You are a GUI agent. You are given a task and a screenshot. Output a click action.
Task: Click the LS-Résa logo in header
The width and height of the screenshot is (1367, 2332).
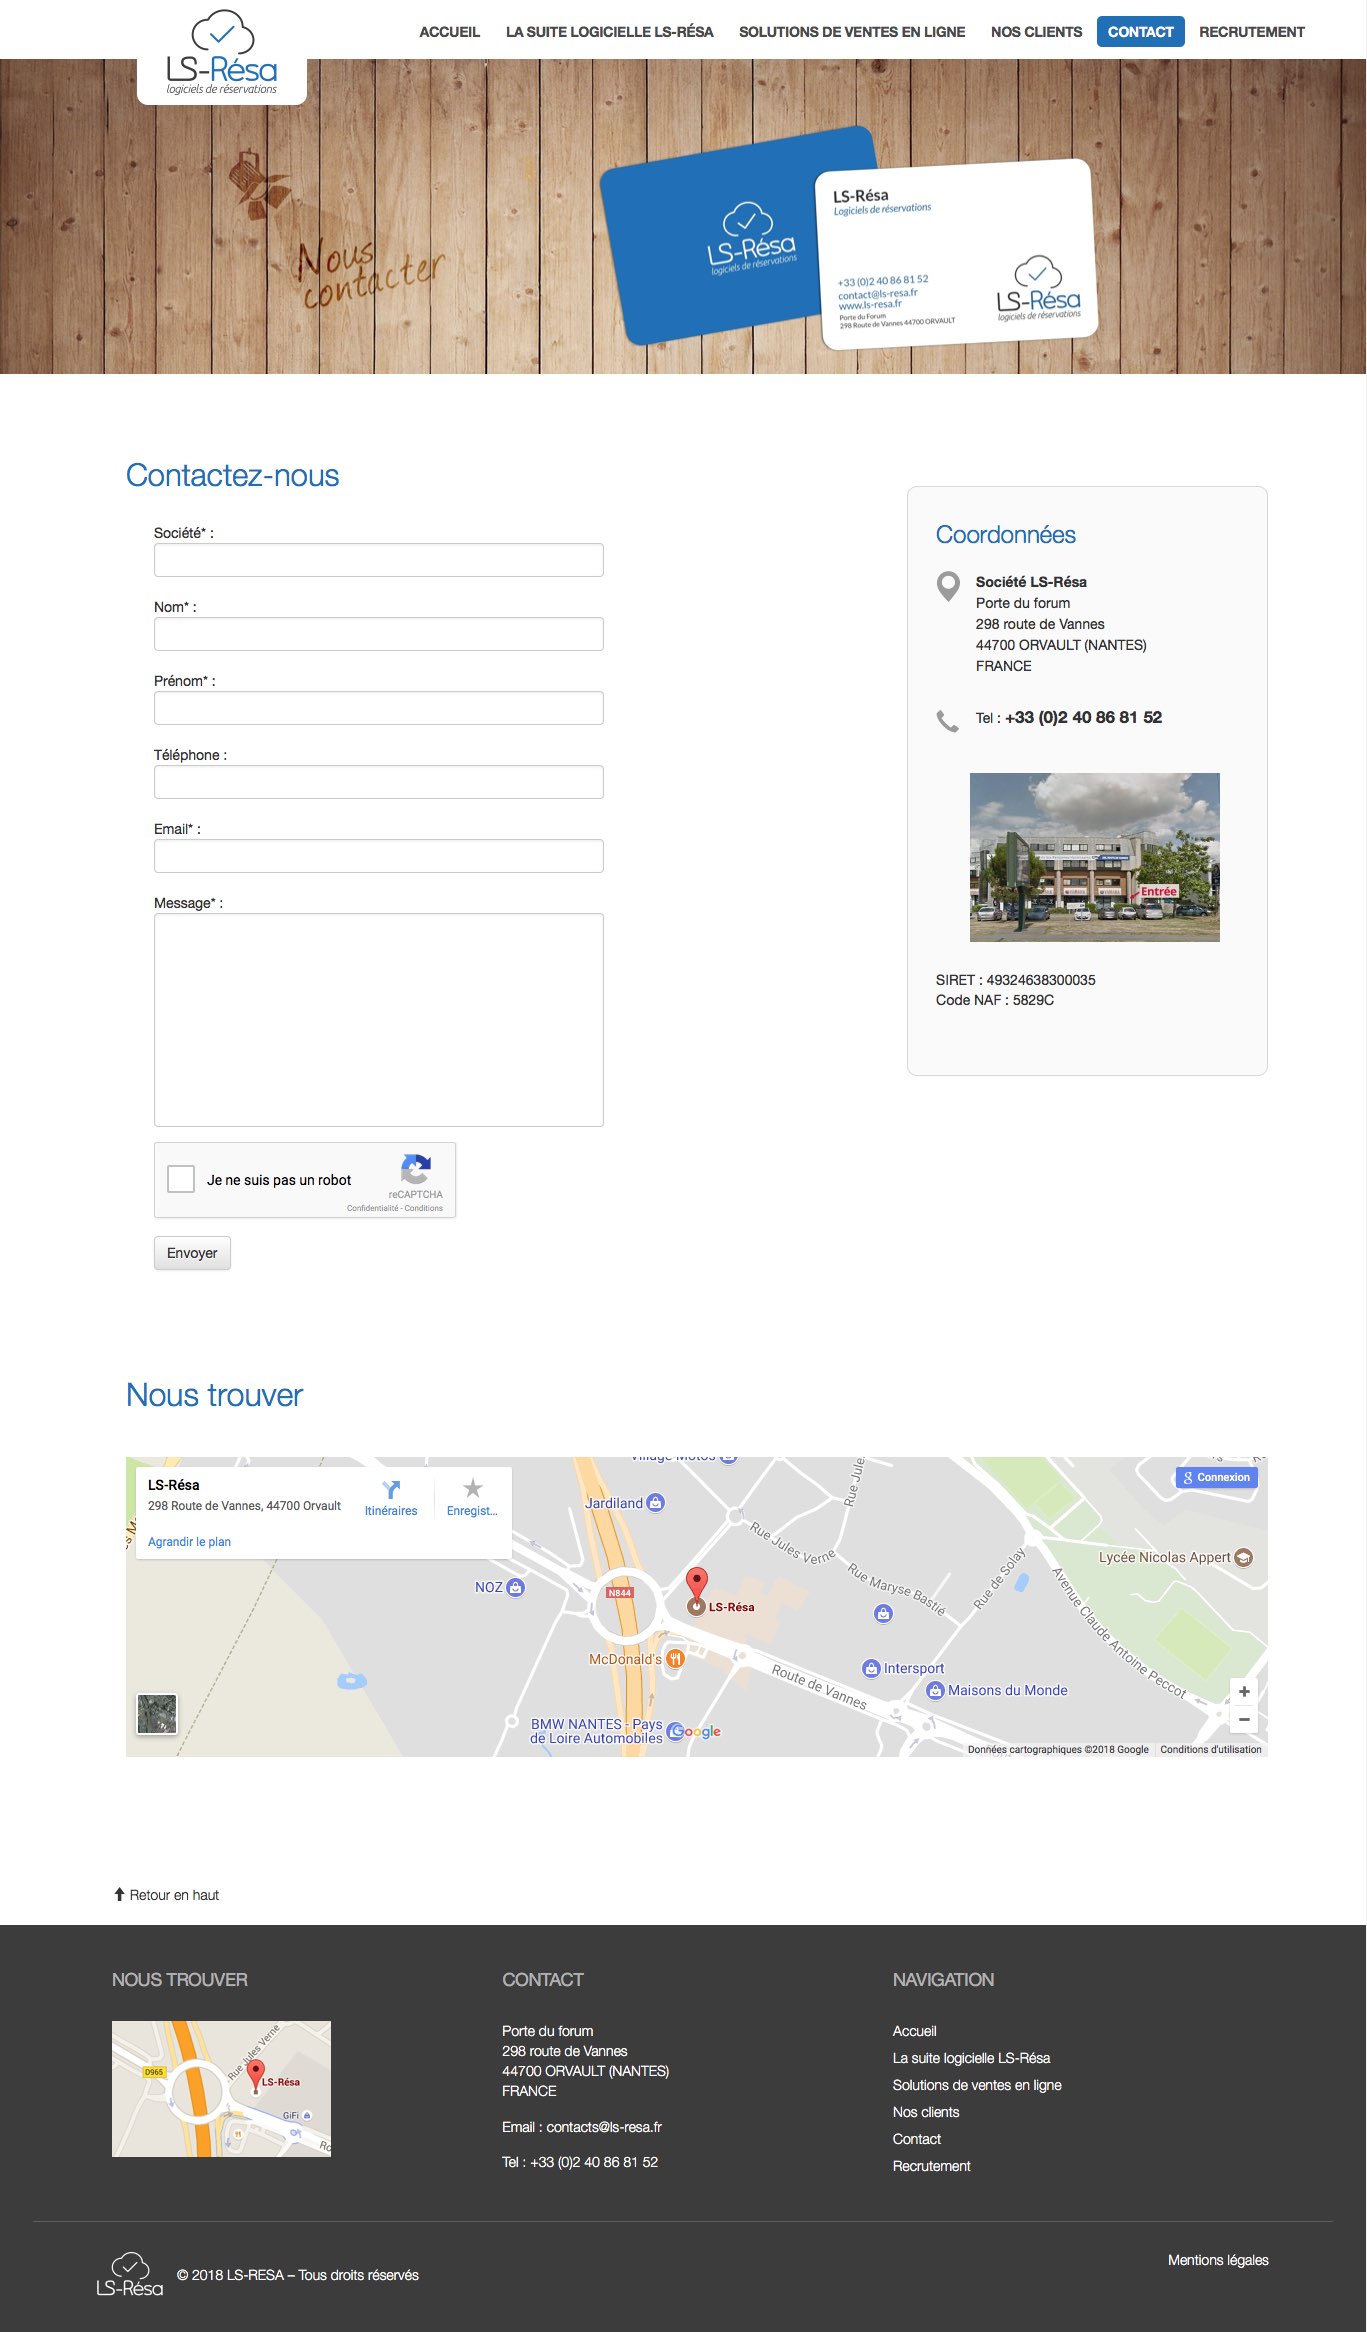(x=221, y=54)
